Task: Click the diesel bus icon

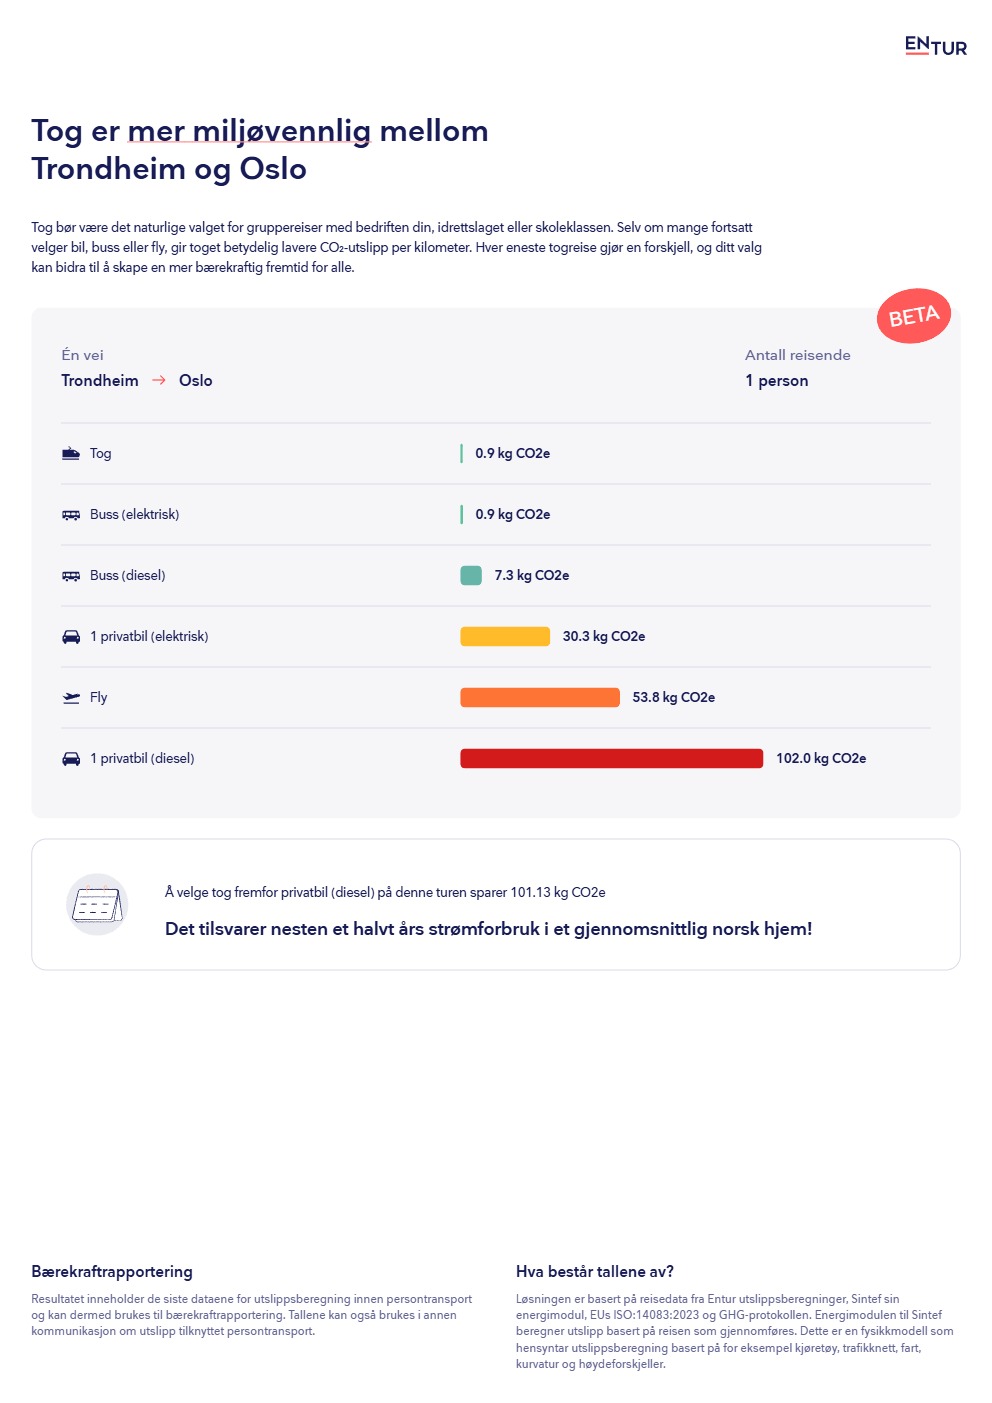Action: (x=71, y=576)
